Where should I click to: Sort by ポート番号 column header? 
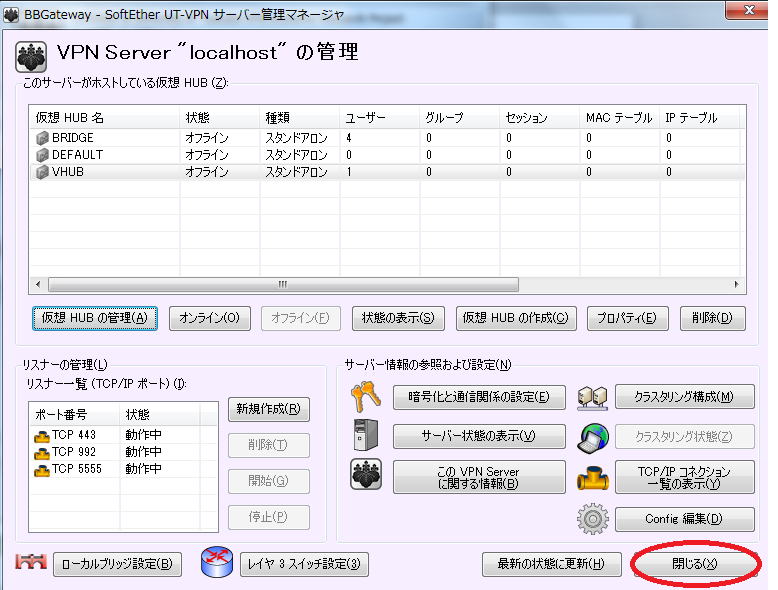[74, 415]
